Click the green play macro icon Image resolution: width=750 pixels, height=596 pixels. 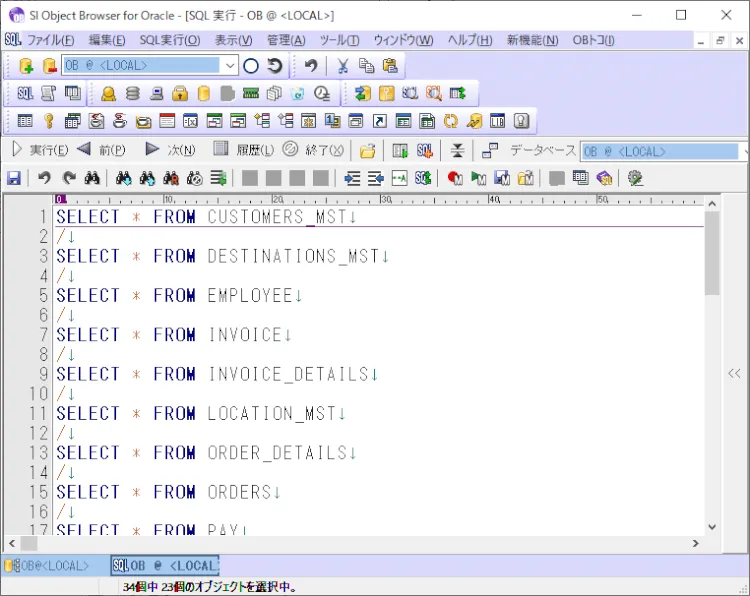pyautogui.click(x=478, y=178)
